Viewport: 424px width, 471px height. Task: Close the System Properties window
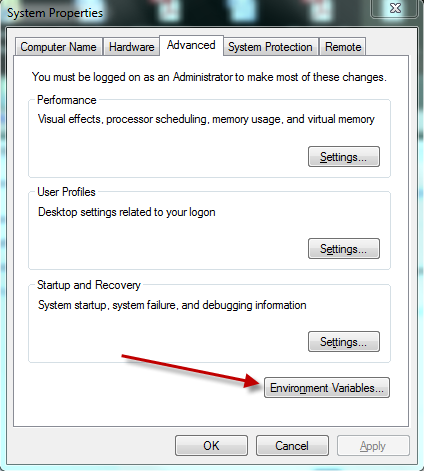(x=395, y=8)
